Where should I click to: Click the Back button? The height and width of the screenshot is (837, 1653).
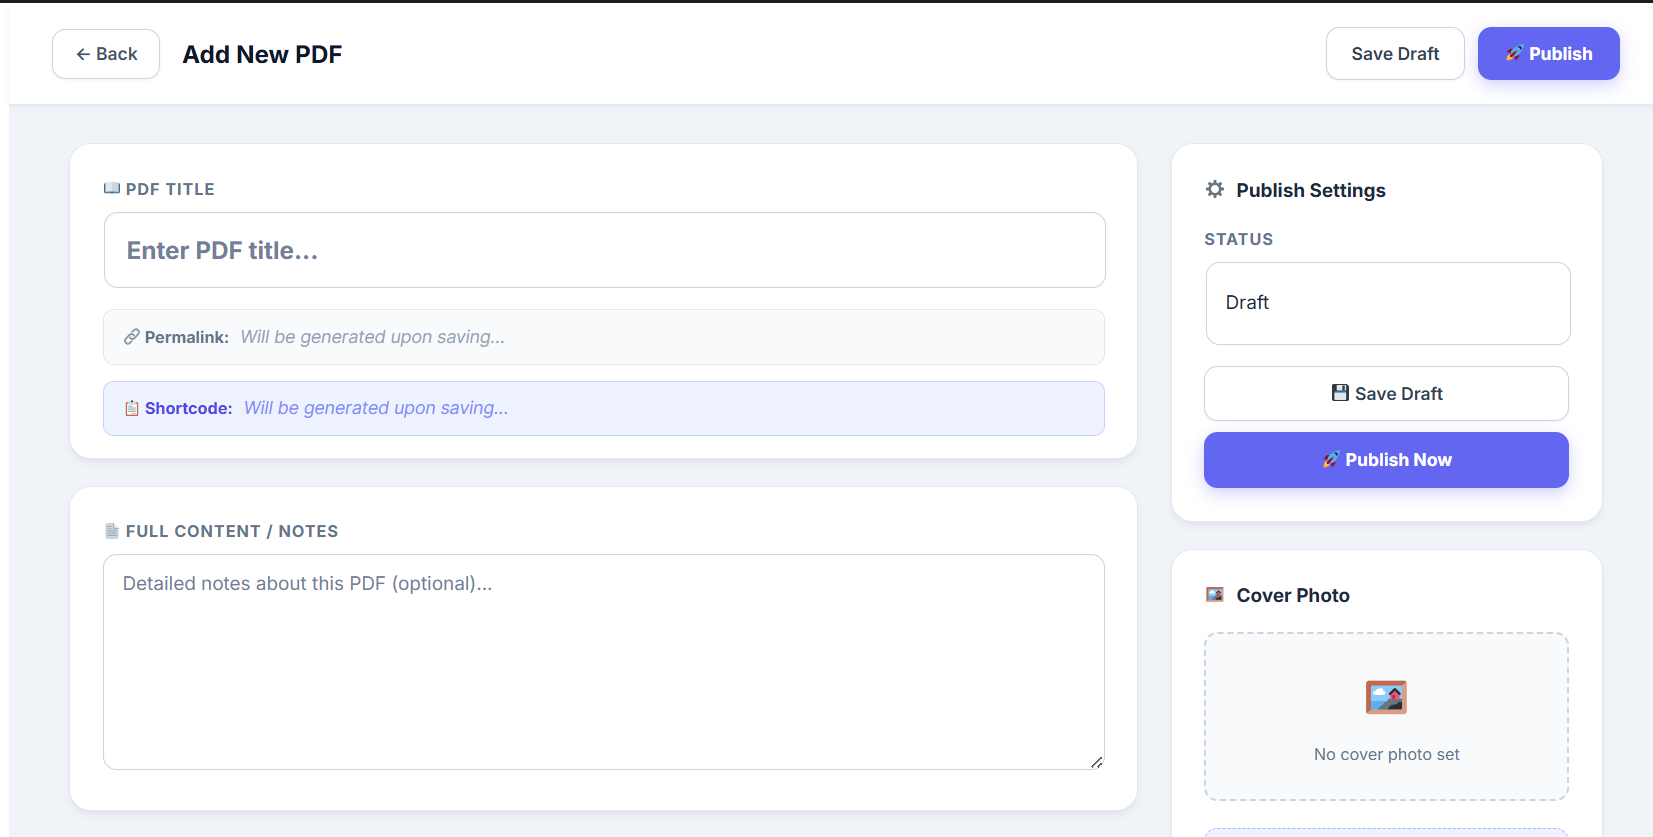(106, 54)
